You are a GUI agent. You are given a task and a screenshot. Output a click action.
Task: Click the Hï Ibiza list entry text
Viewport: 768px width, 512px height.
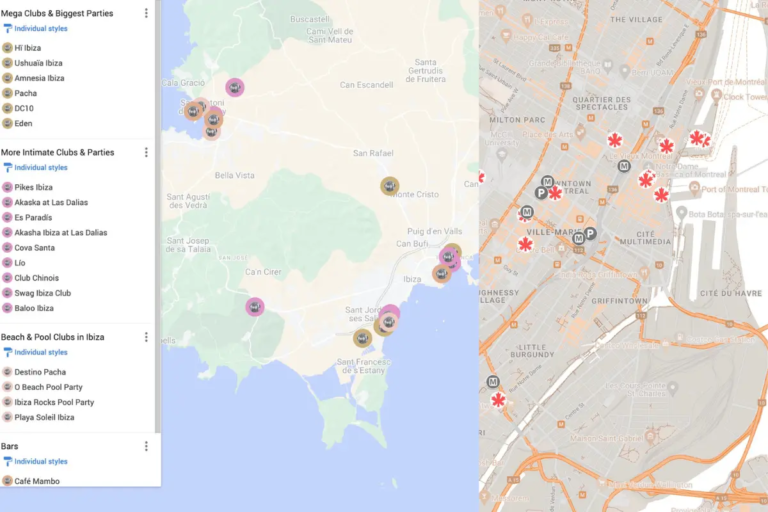[28, 48]
